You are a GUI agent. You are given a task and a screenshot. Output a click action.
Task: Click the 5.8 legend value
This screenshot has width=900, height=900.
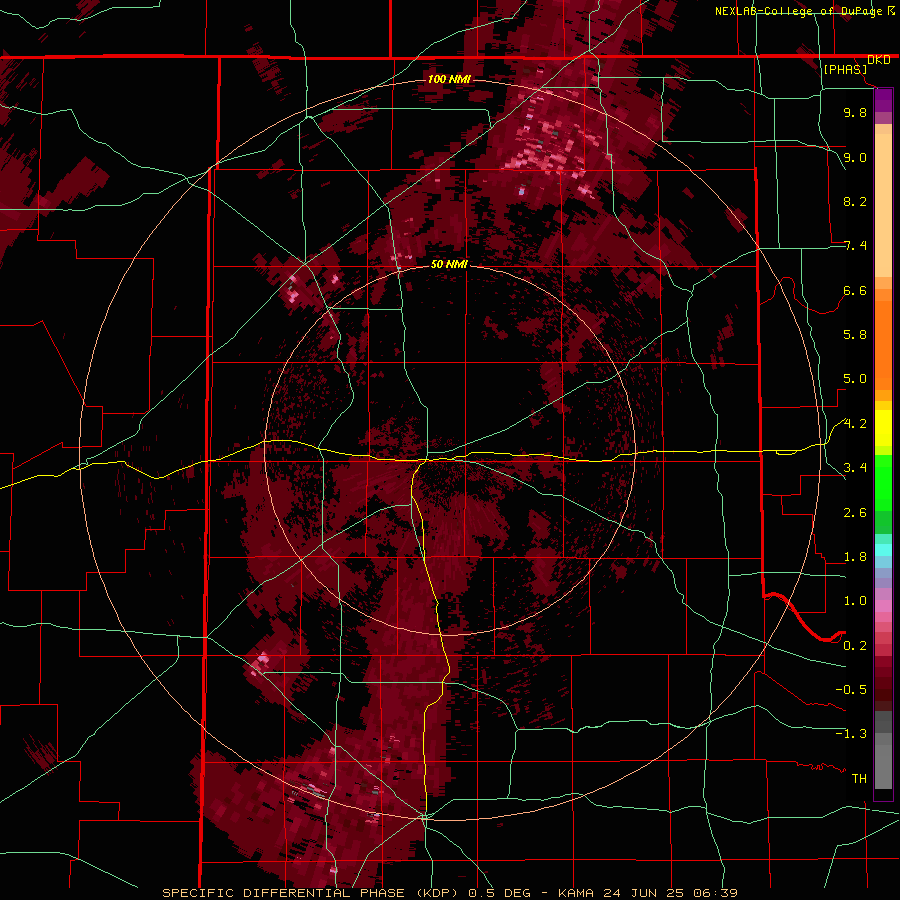click(855, 335)
